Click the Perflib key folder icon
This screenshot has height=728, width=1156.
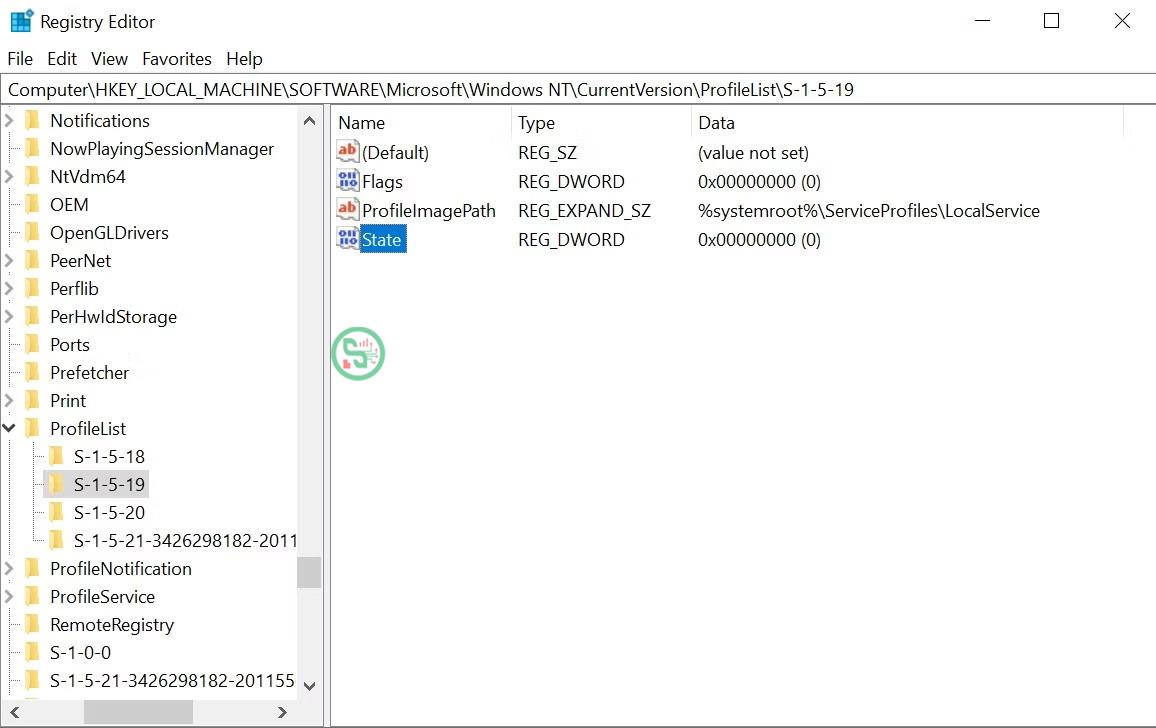point(32,288)
